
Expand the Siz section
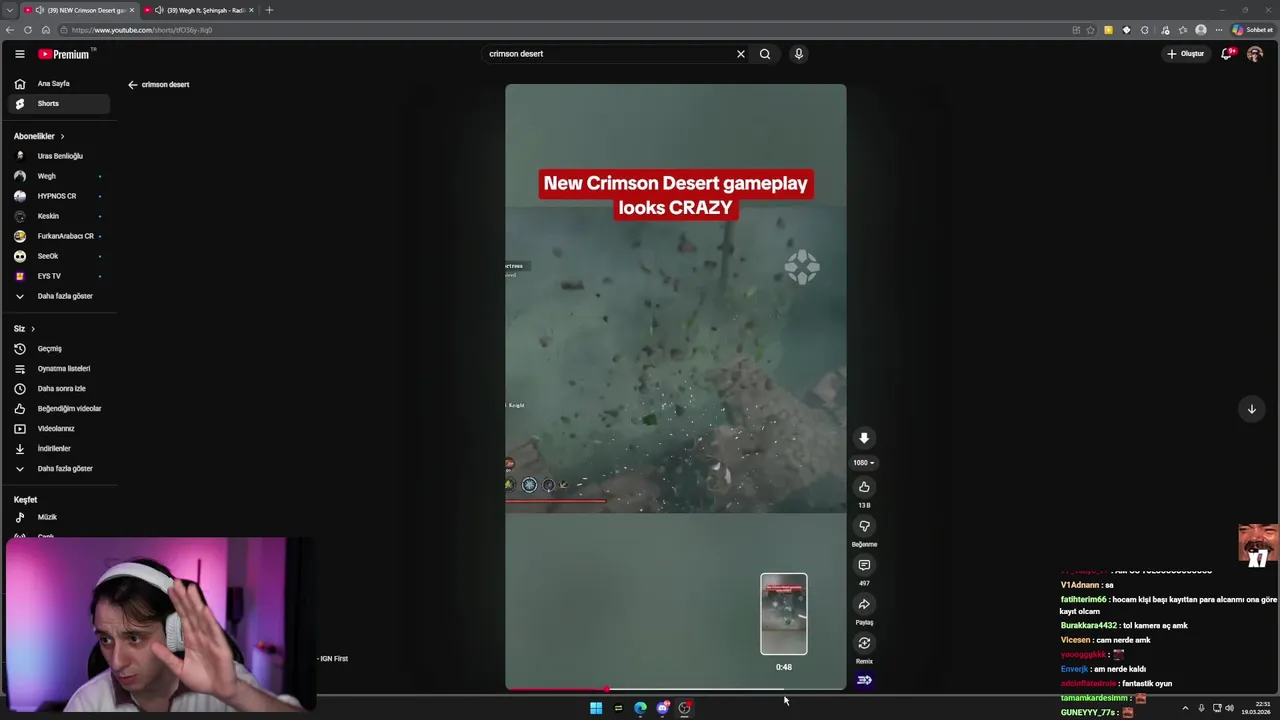24,329
